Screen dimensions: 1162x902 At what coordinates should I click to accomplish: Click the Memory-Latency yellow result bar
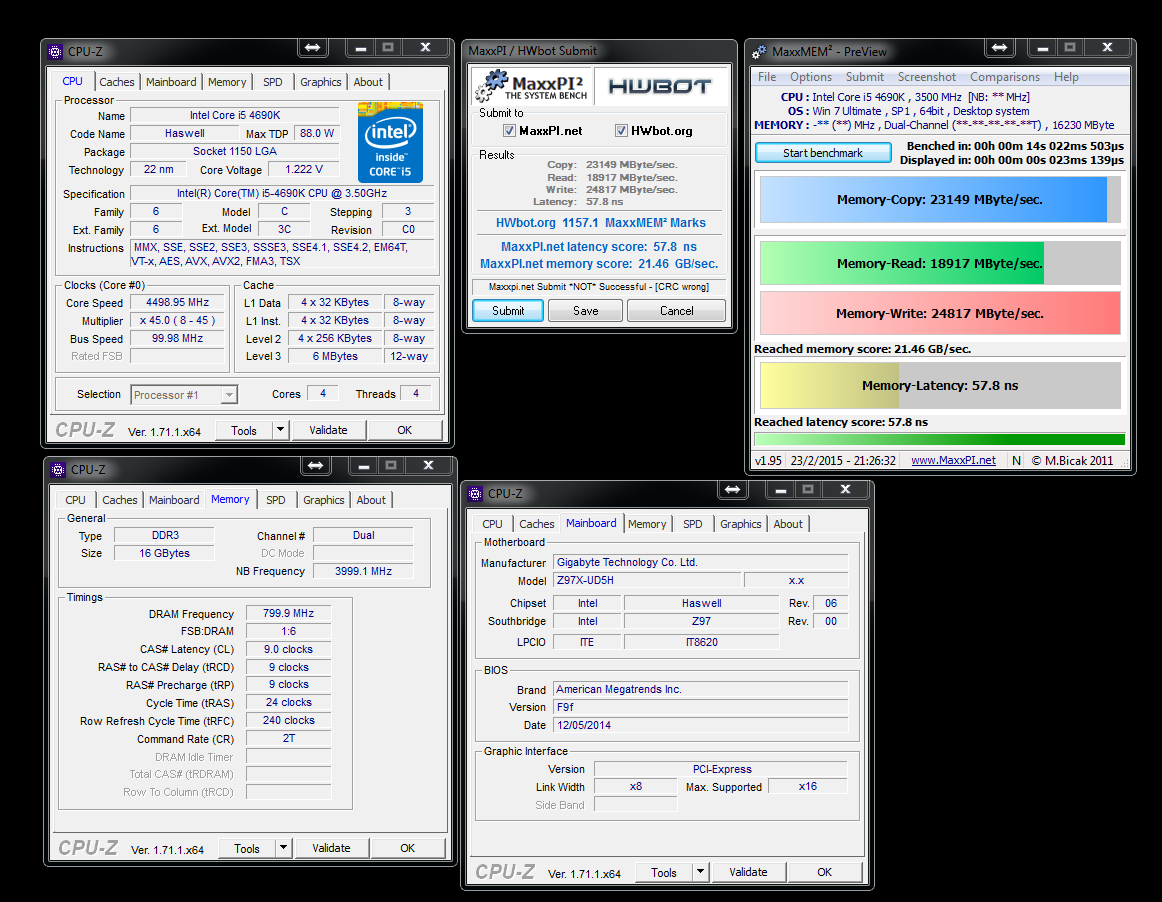pyautogui.click(x=940, y=385)
